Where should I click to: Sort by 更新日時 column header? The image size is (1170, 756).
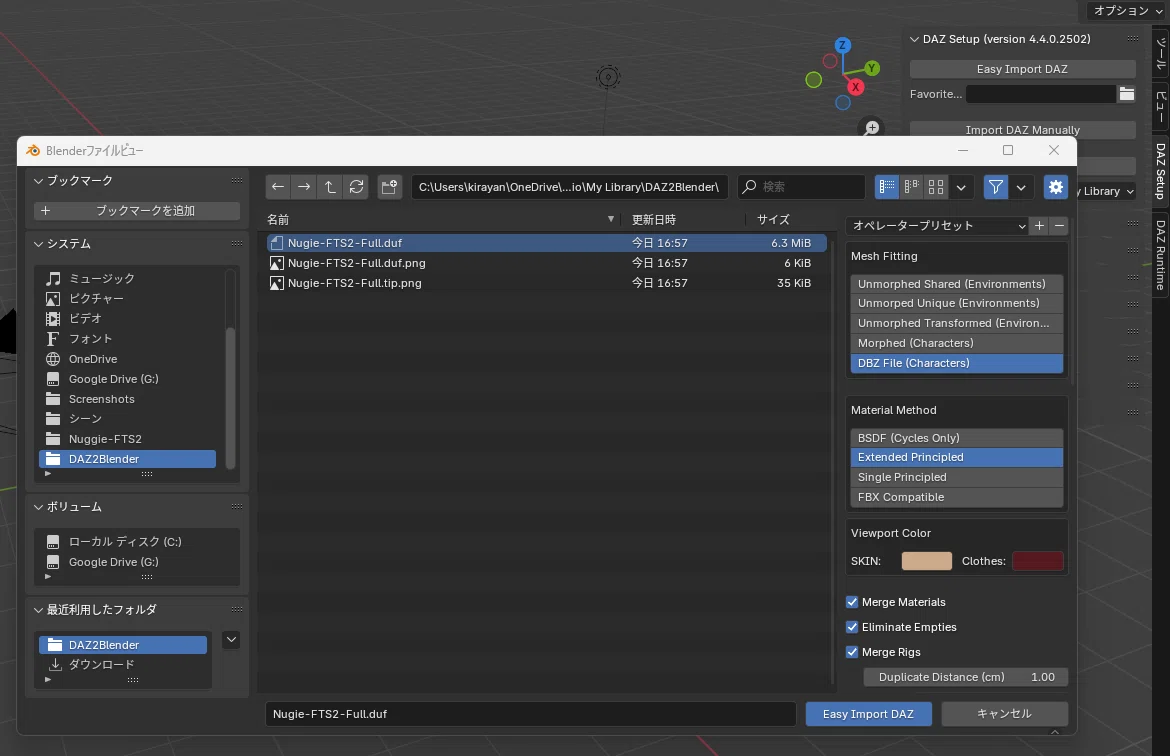(684, 219)
